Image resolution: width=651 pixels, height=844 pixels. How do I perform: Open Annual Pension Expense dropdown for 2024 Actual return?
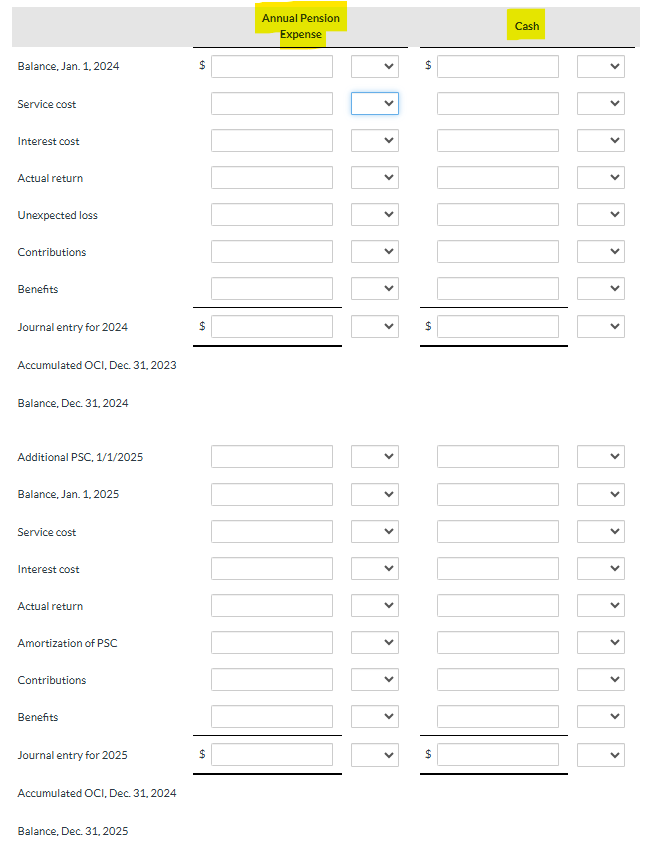(375, 178)
